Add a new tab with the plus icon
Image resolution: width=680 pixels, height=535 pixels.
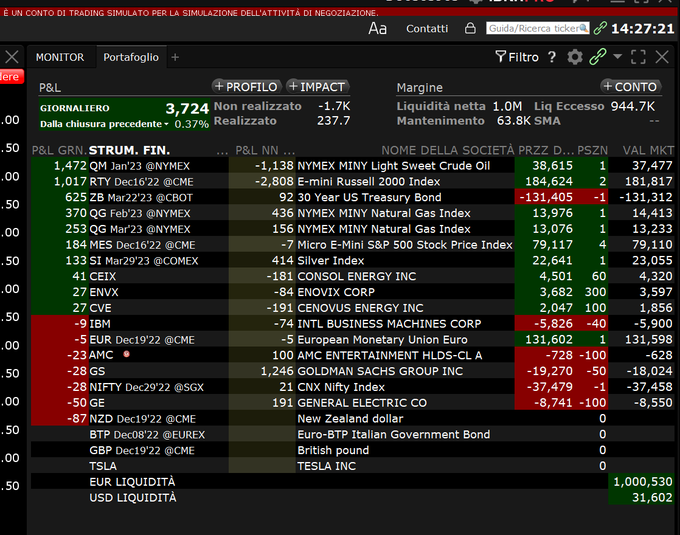[175, 57]
